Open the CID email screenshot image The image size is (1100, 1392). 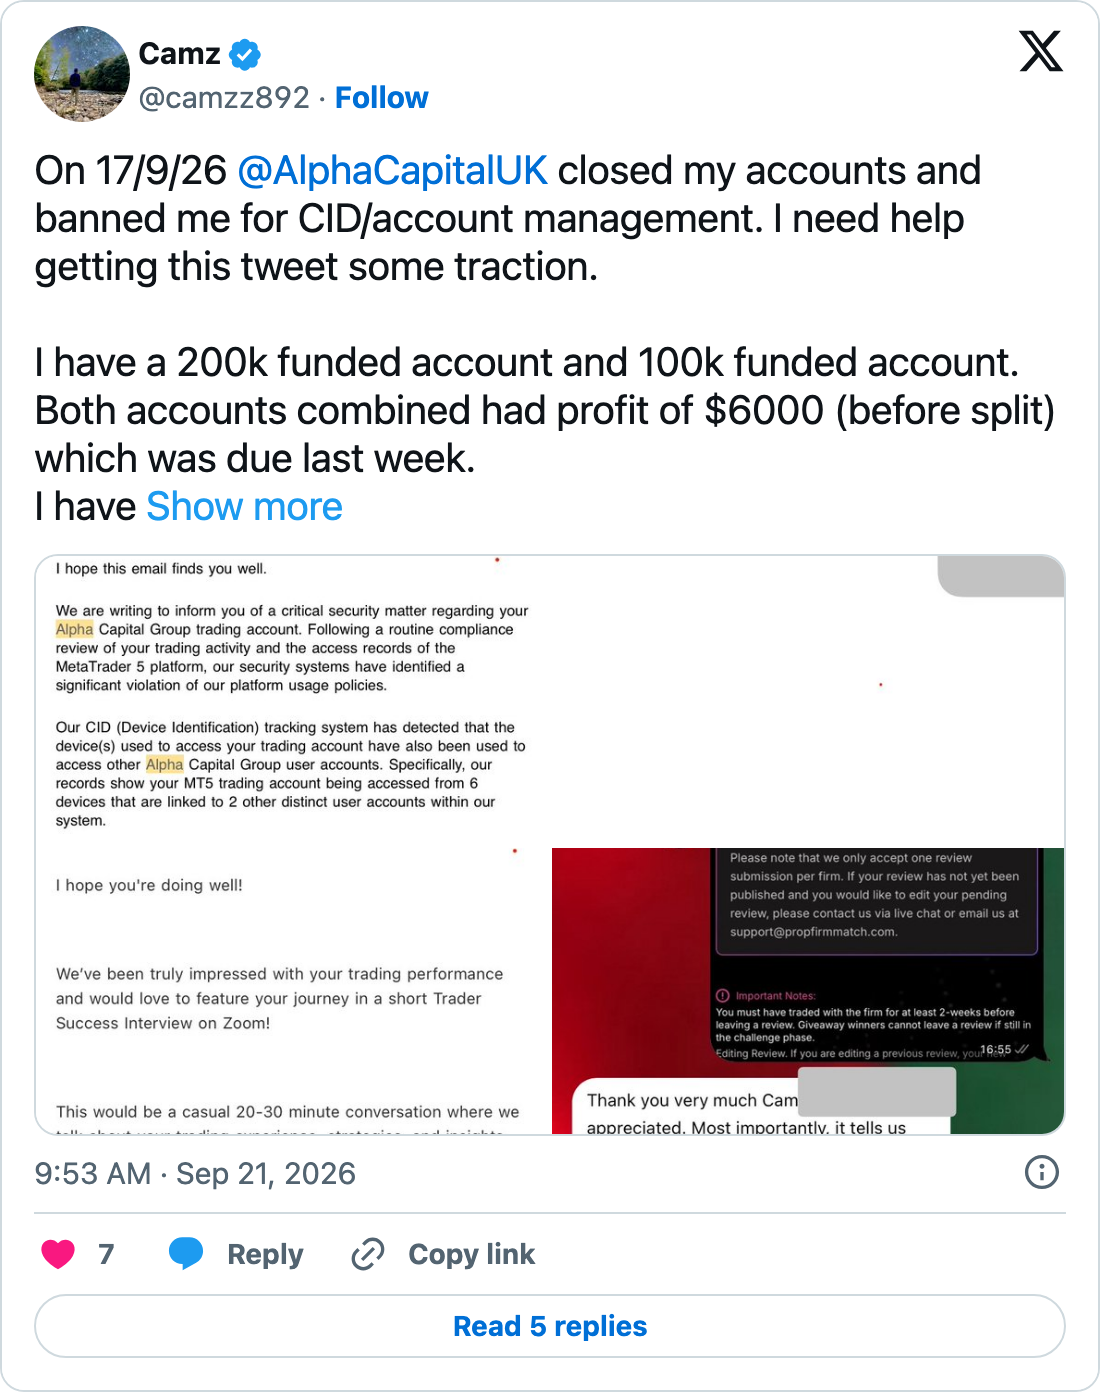(550, 701)
